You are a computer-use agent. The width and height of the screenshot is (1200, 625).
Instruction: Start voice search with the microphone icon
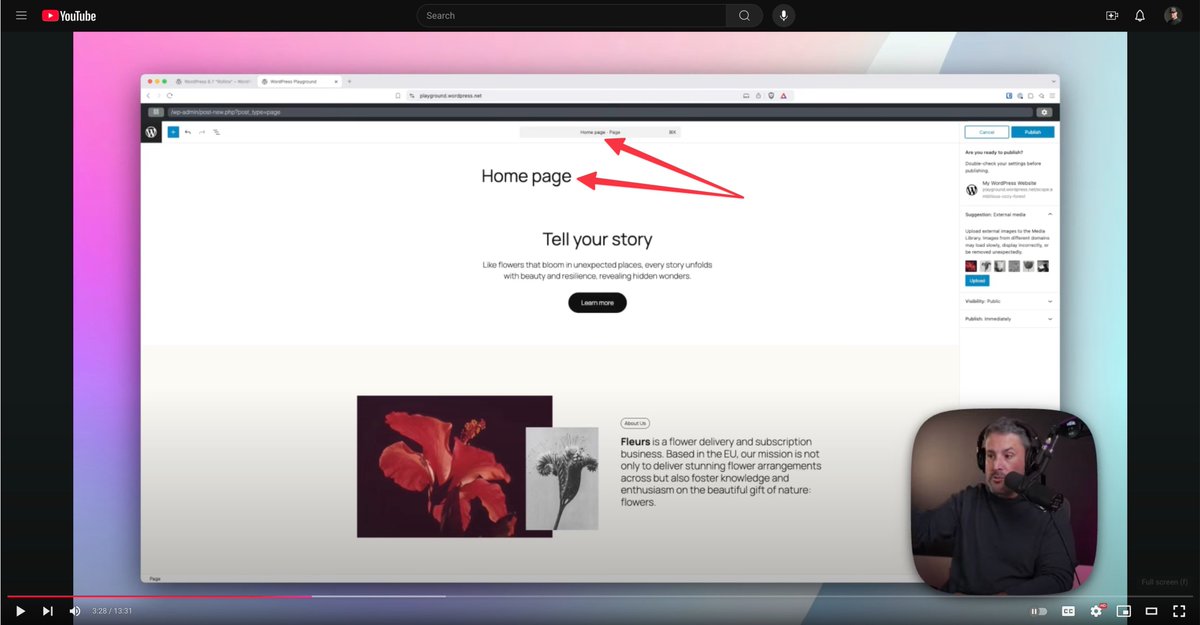coord(784,15)
